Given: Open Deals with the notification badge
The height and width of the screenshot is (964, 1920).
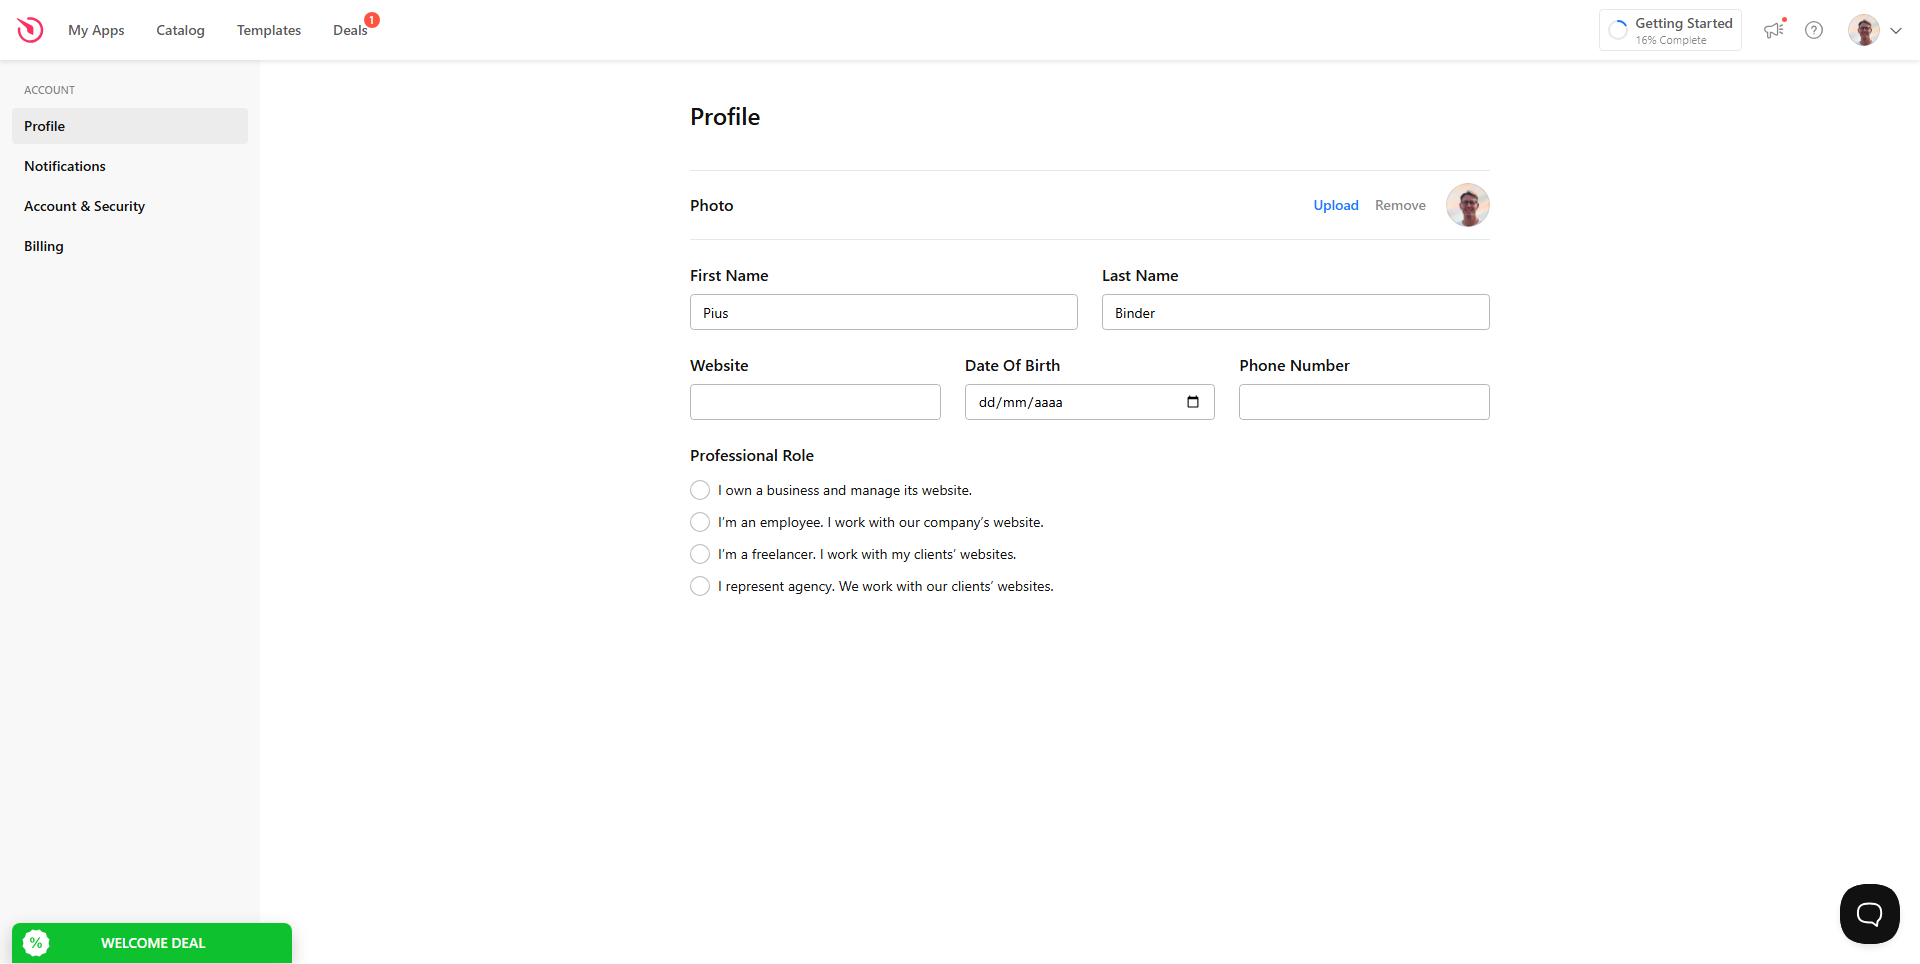Looking at the screenshot, I should [350, 30].
